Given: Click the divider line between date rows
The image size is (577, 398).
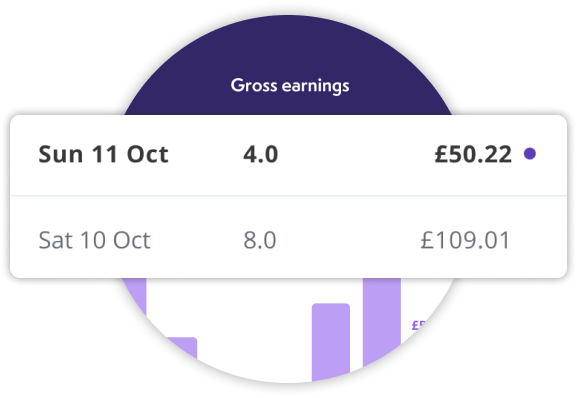Looking at the screenshot, I should (x=288, y=196).
